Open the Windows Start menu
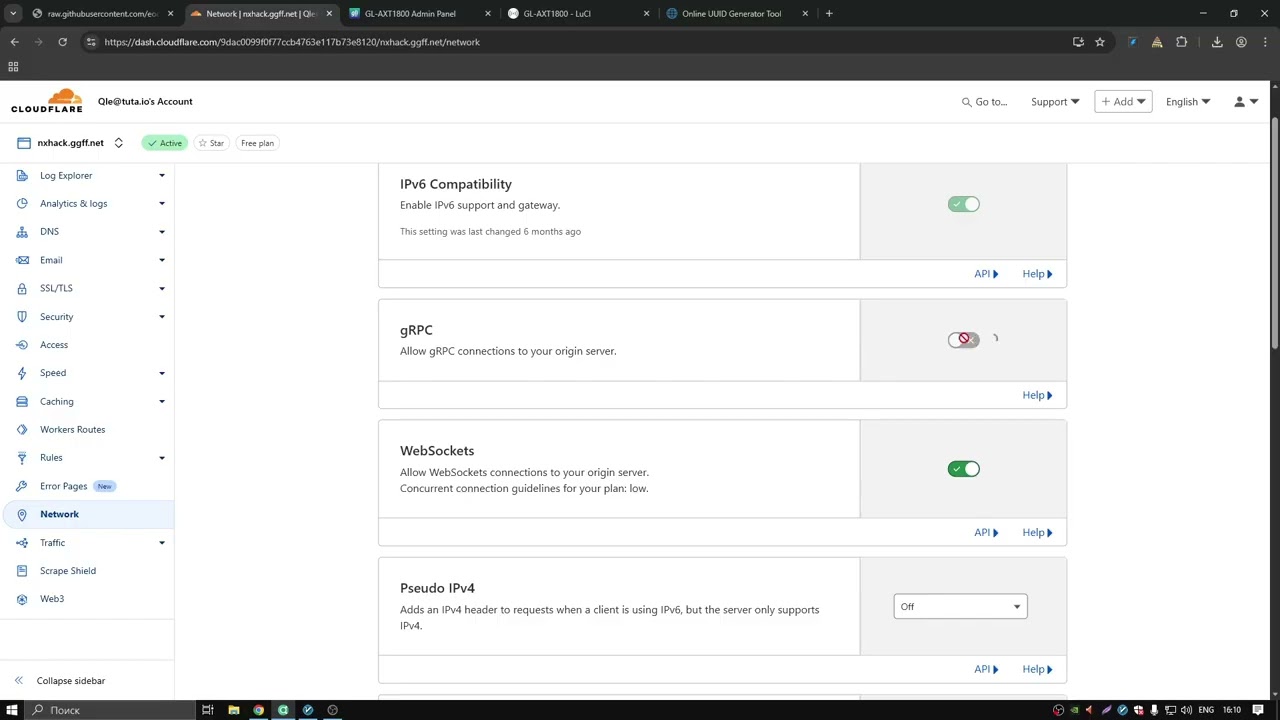1280x720 pixels. point(12,710)
